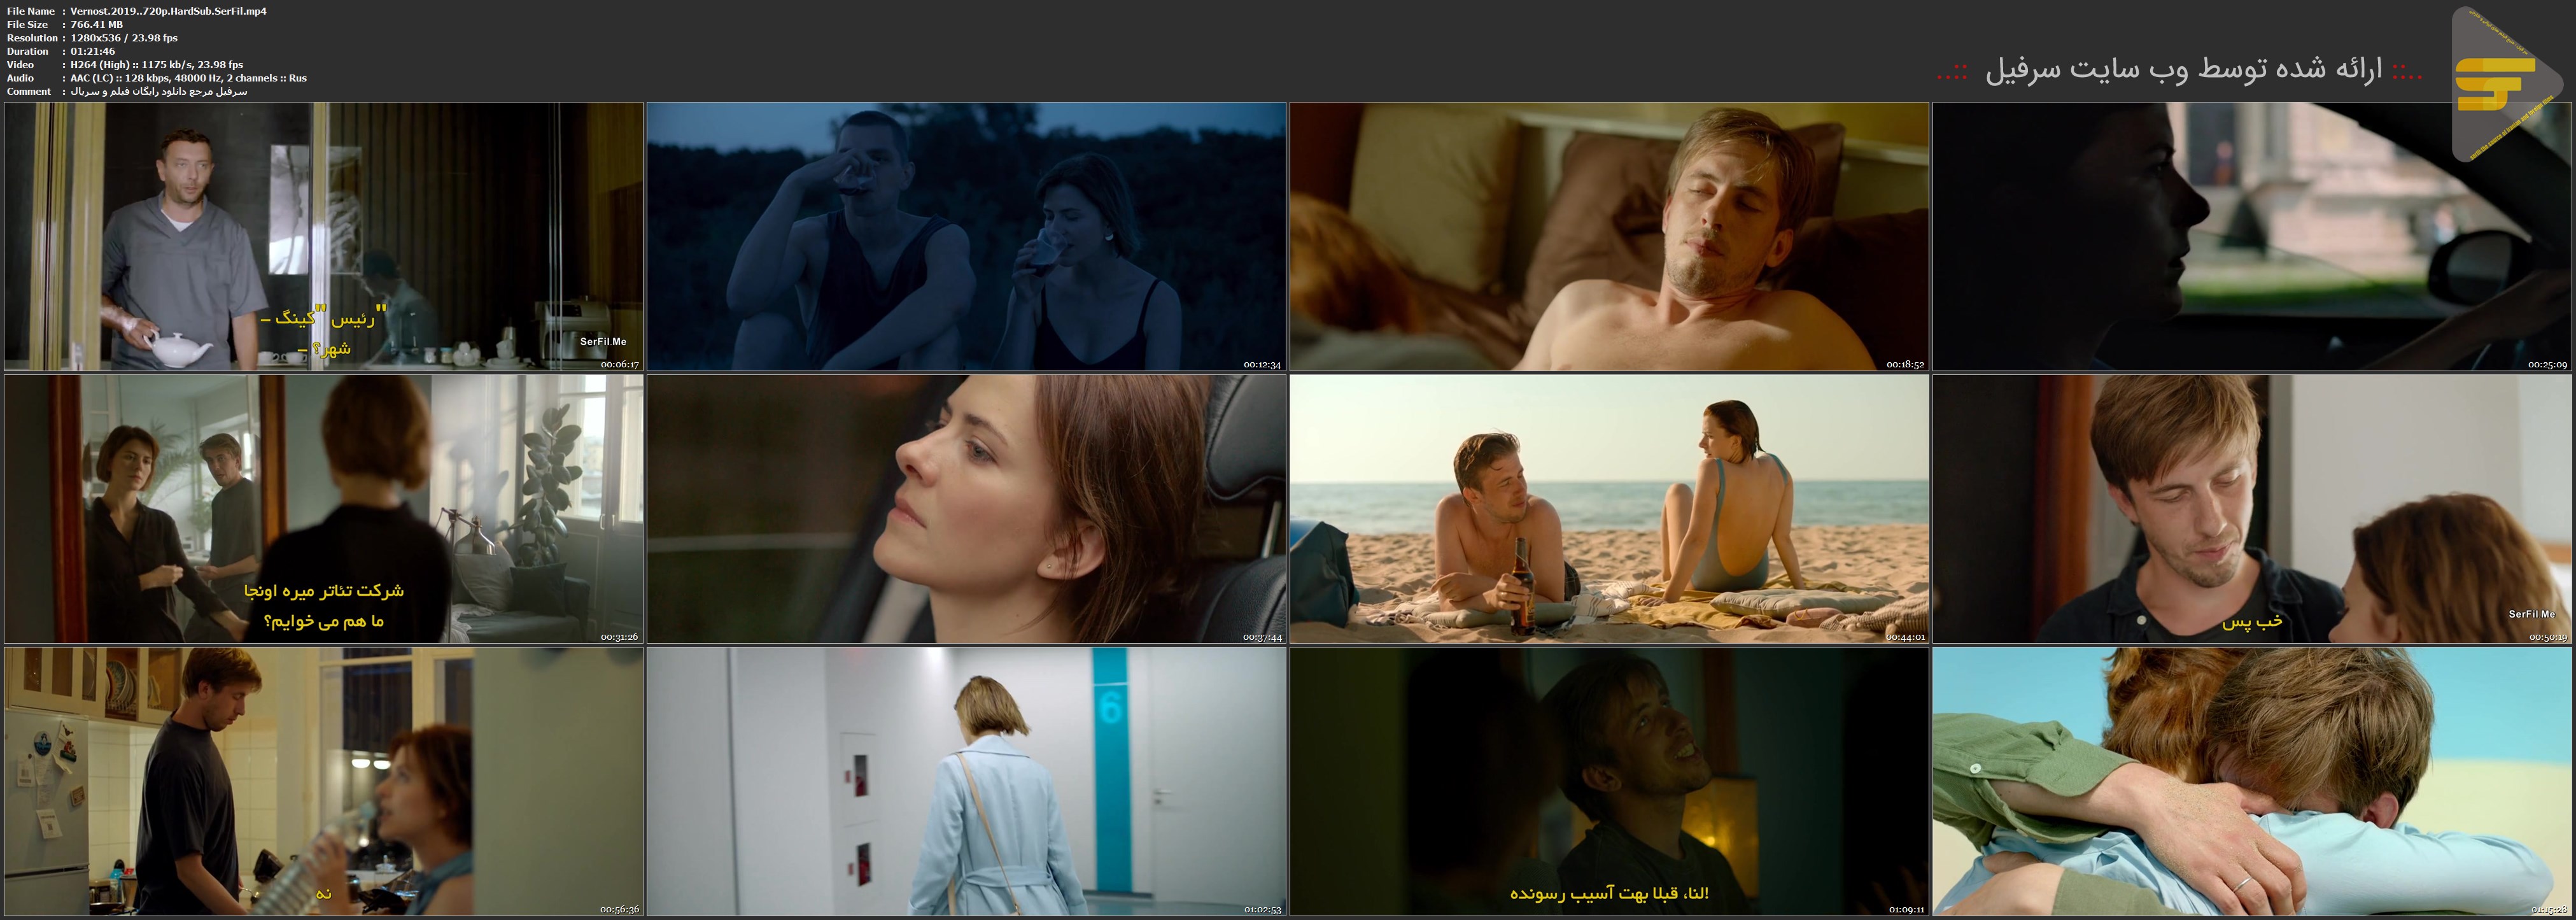Image resolution: width=2576 pixels, height=920 pixels.
Task: Click the SerFil.Me watermark at 00:50:19 frame
Action: 2531,614
